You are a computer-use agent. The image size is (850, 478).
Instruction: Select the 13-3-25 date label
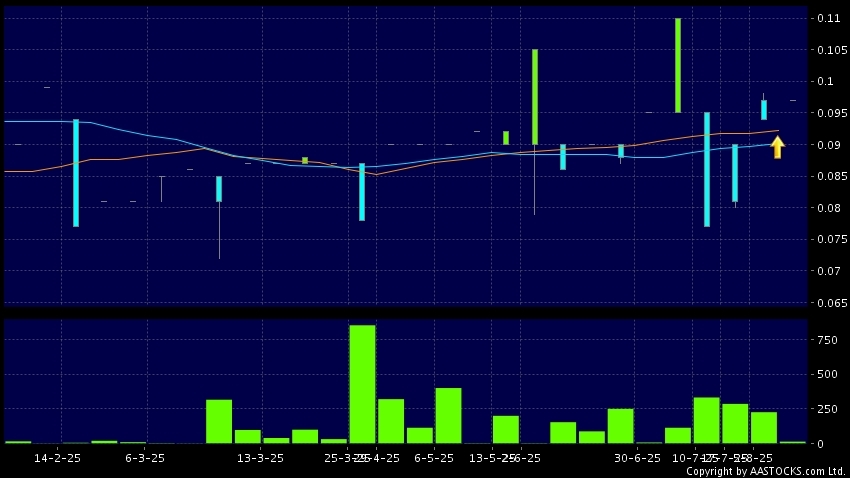click(260, 458)
